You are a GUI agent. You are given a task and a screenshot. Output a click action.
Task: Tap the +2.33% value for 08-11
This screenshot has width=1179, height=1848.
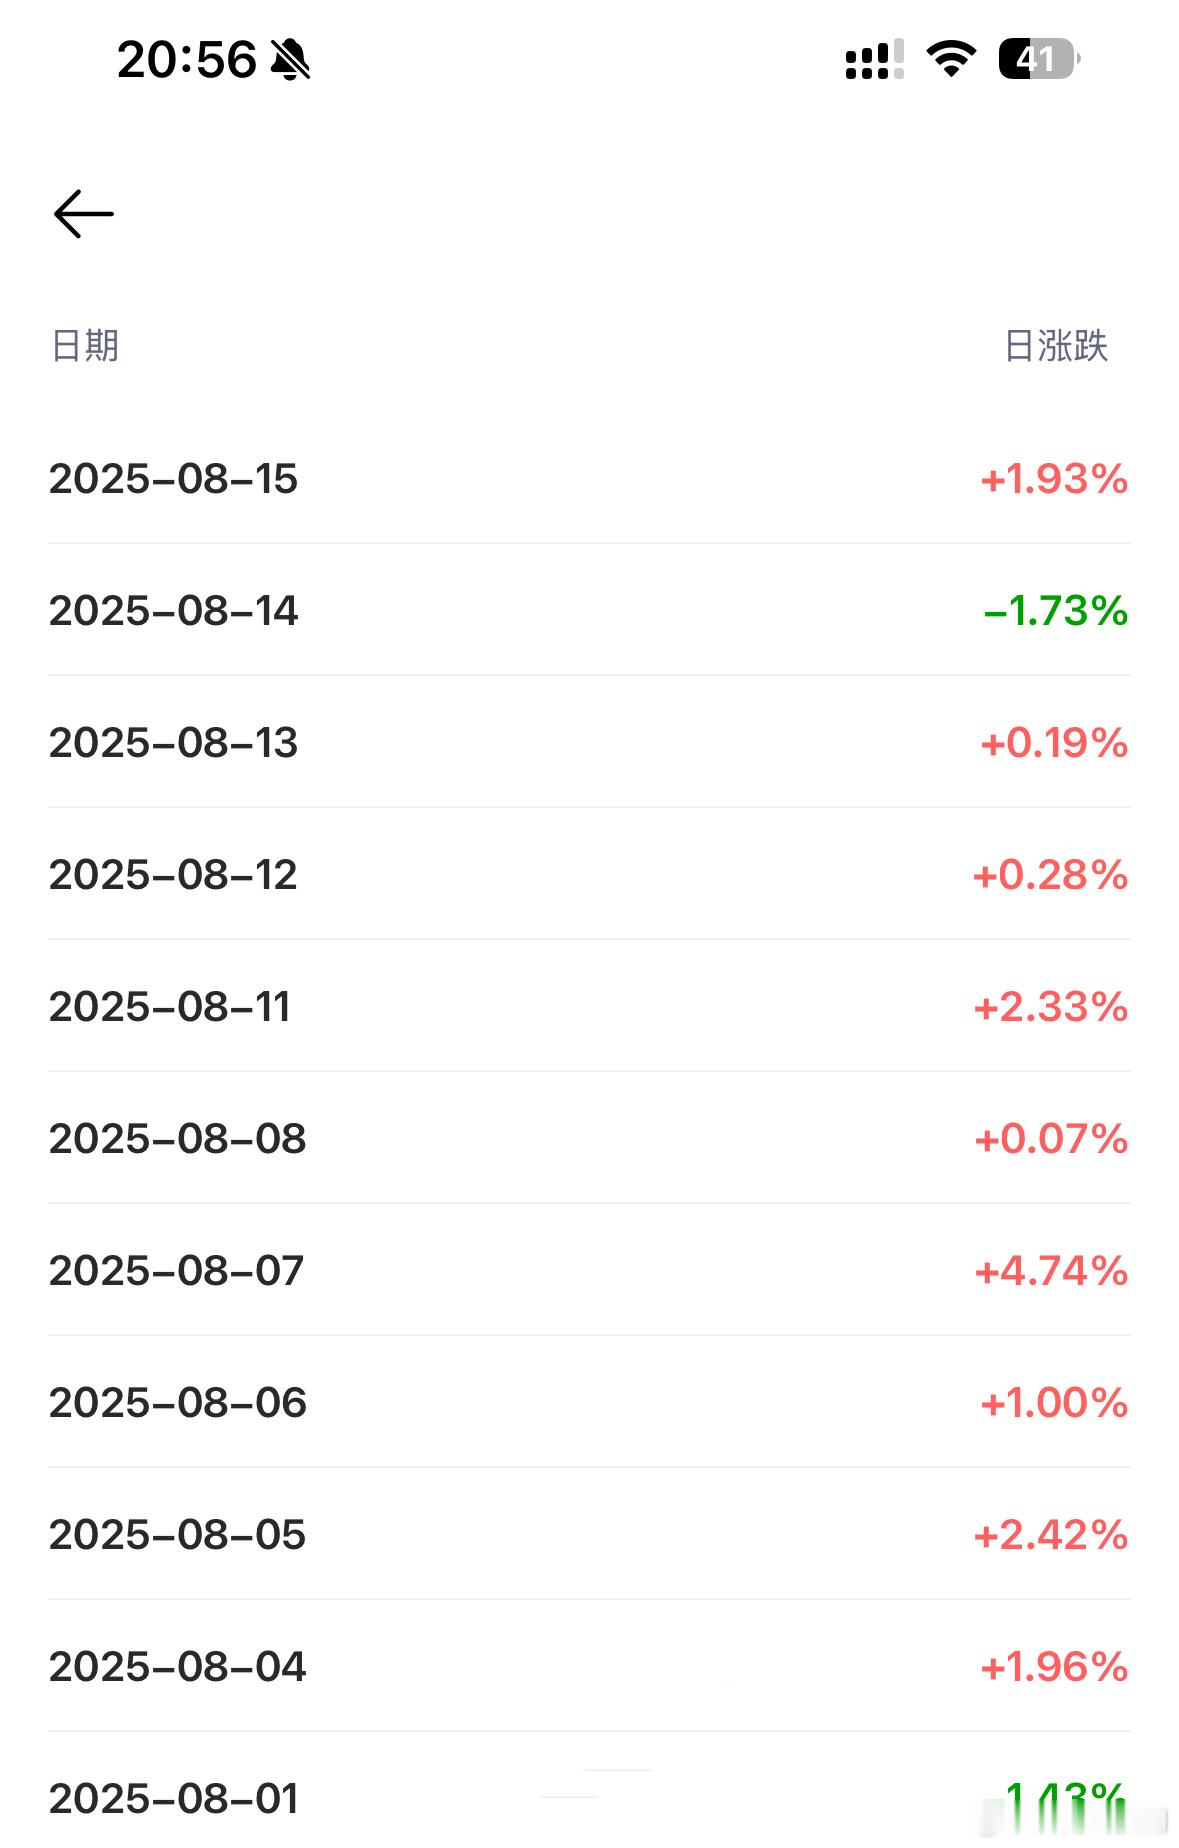(1051, 1007)
